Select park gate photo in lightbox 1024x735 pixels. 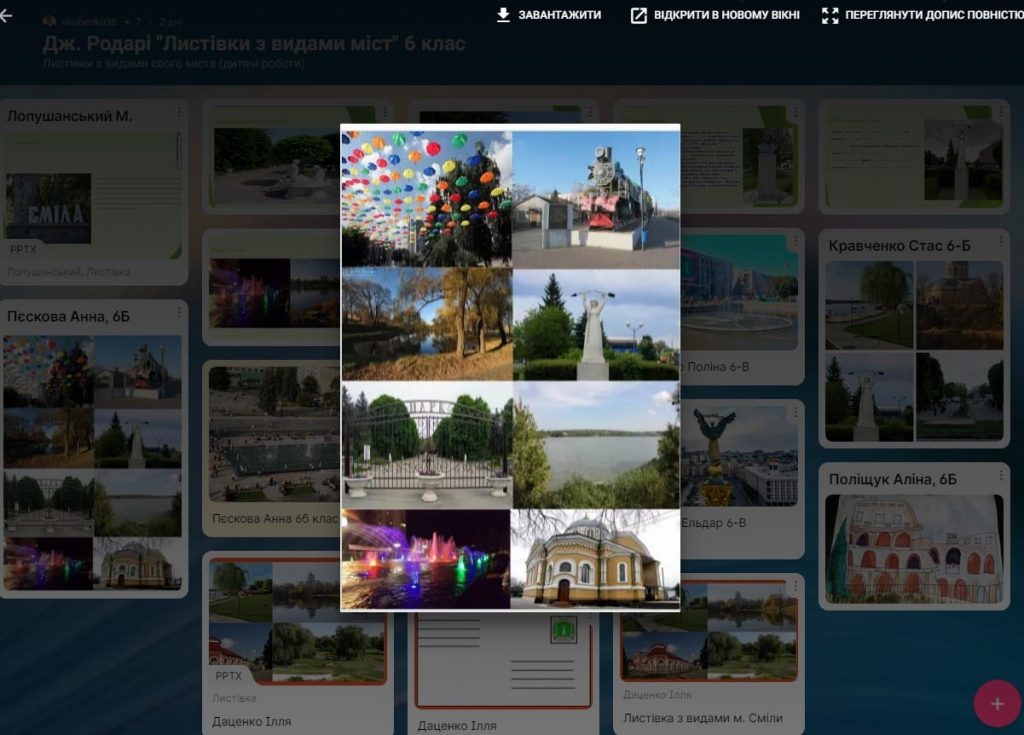[x=427, y=446]
